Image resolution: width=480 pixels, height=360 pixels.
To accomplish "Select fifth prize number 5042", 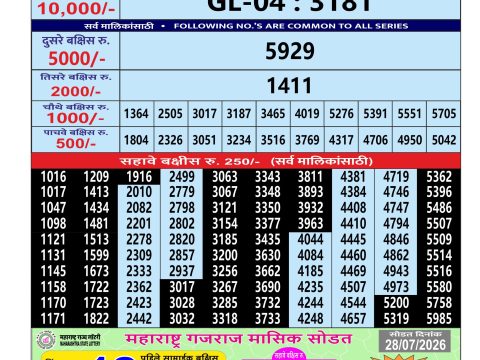I will coord(444,140).
